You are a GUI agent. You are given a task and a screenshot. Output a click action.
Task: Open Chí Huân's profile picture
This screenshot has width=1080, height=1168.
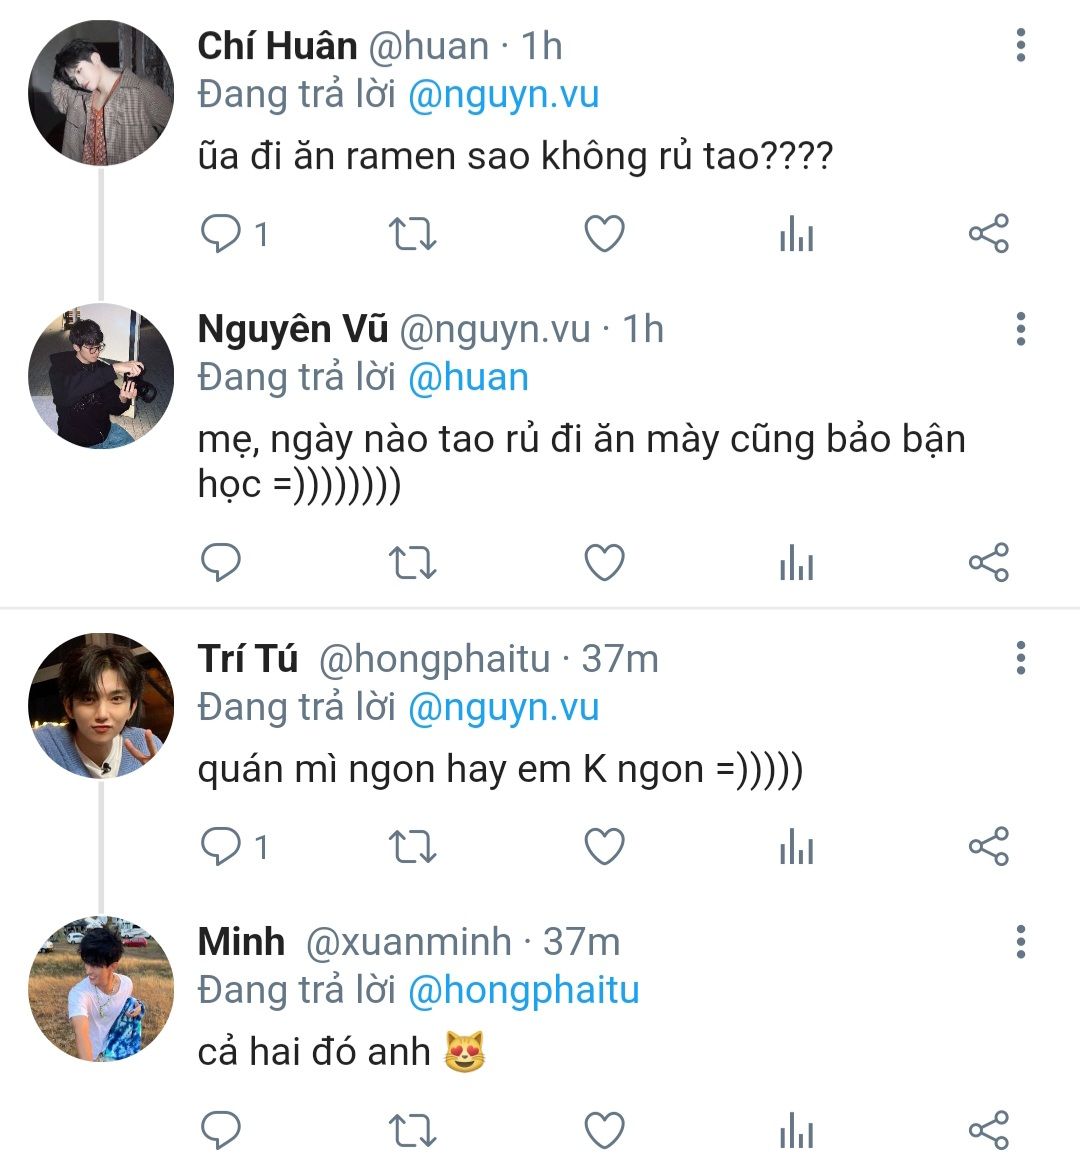click(x=100, y=92)
